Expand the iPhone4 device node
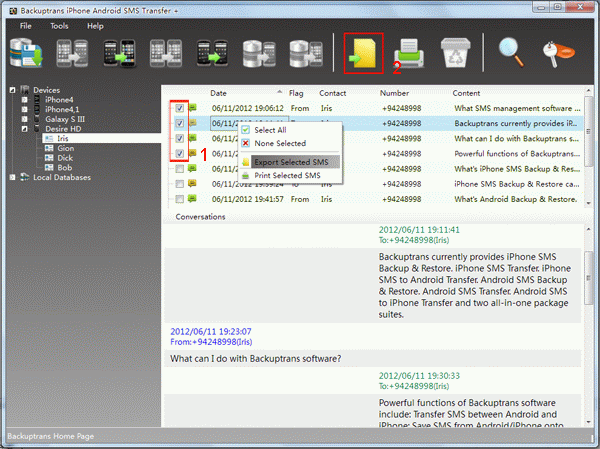 coord(24,100)
